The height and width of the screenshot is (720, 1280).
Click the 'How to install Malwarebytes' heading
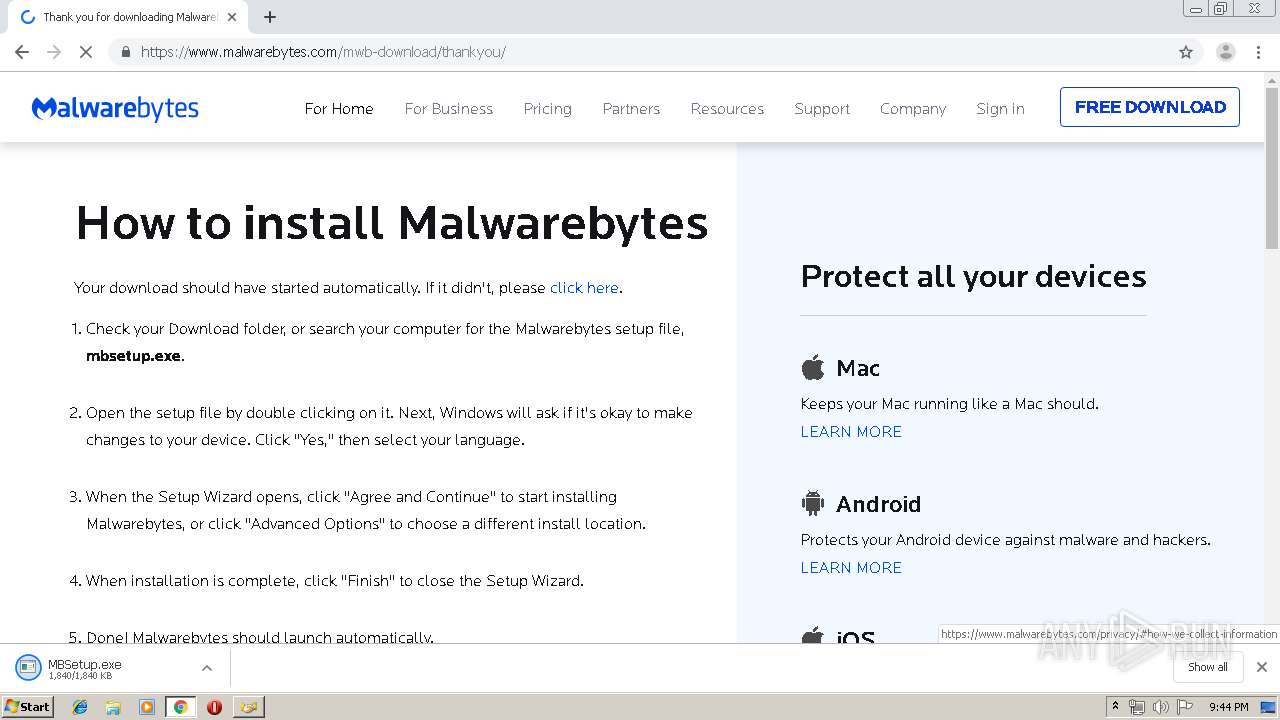coord(392,222)
